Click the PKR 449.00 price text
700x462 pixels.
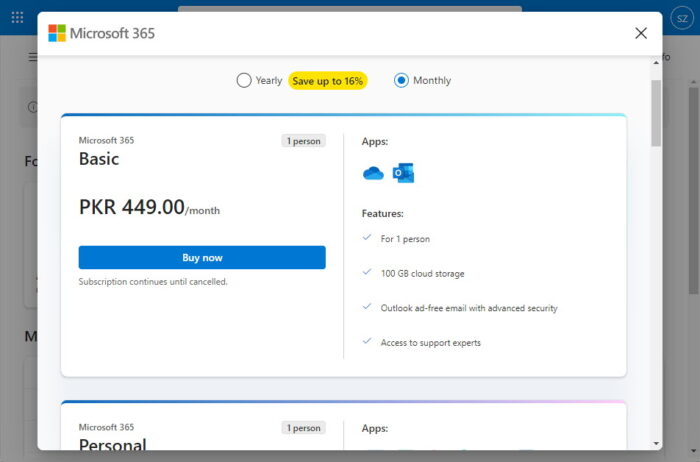pyautogui.click(x=132, y=207)
